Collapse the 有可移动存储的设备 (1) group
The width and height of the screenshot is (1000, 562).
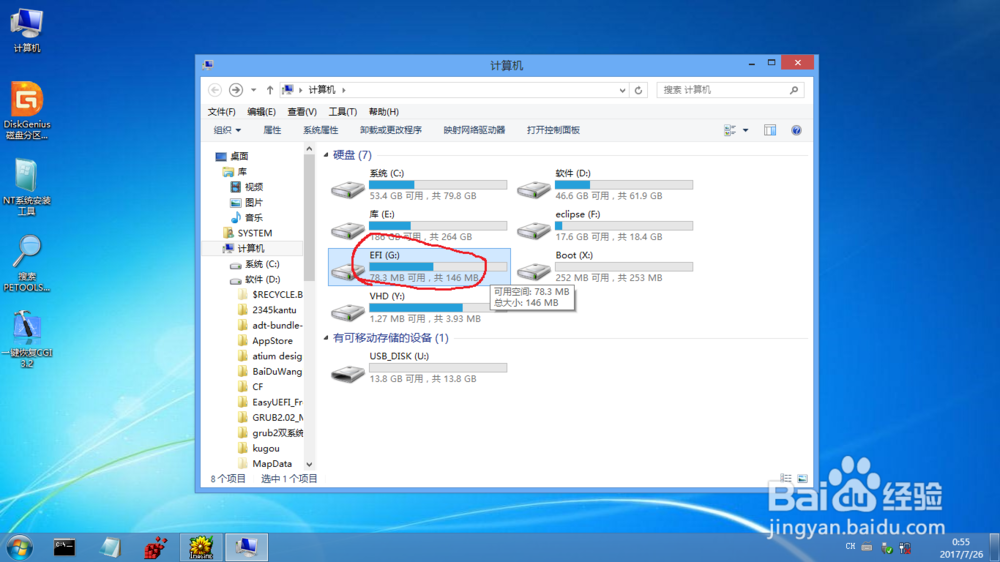[327, 338]
